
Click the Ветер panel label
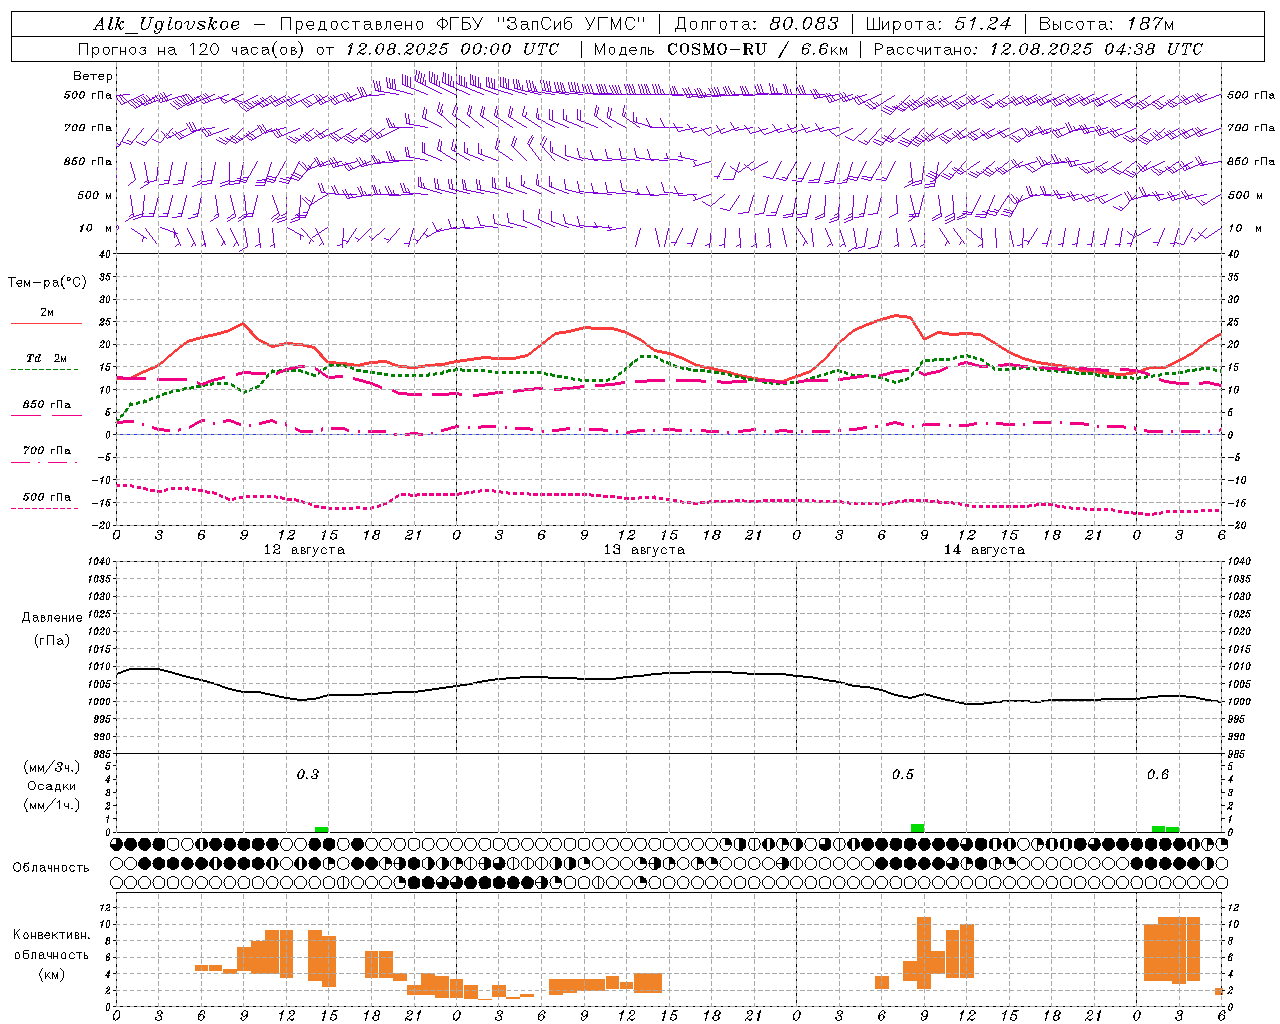pos(93,76)
